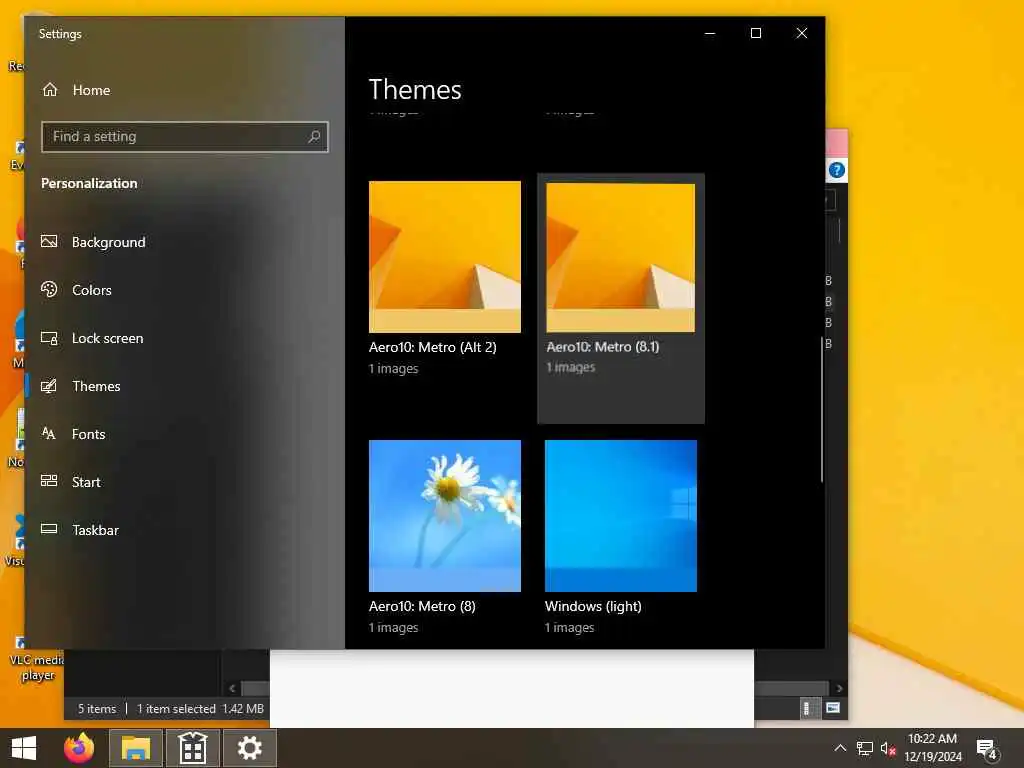
Task: Open the building-icon app on the taskbar
Action: tap(193, 748)
